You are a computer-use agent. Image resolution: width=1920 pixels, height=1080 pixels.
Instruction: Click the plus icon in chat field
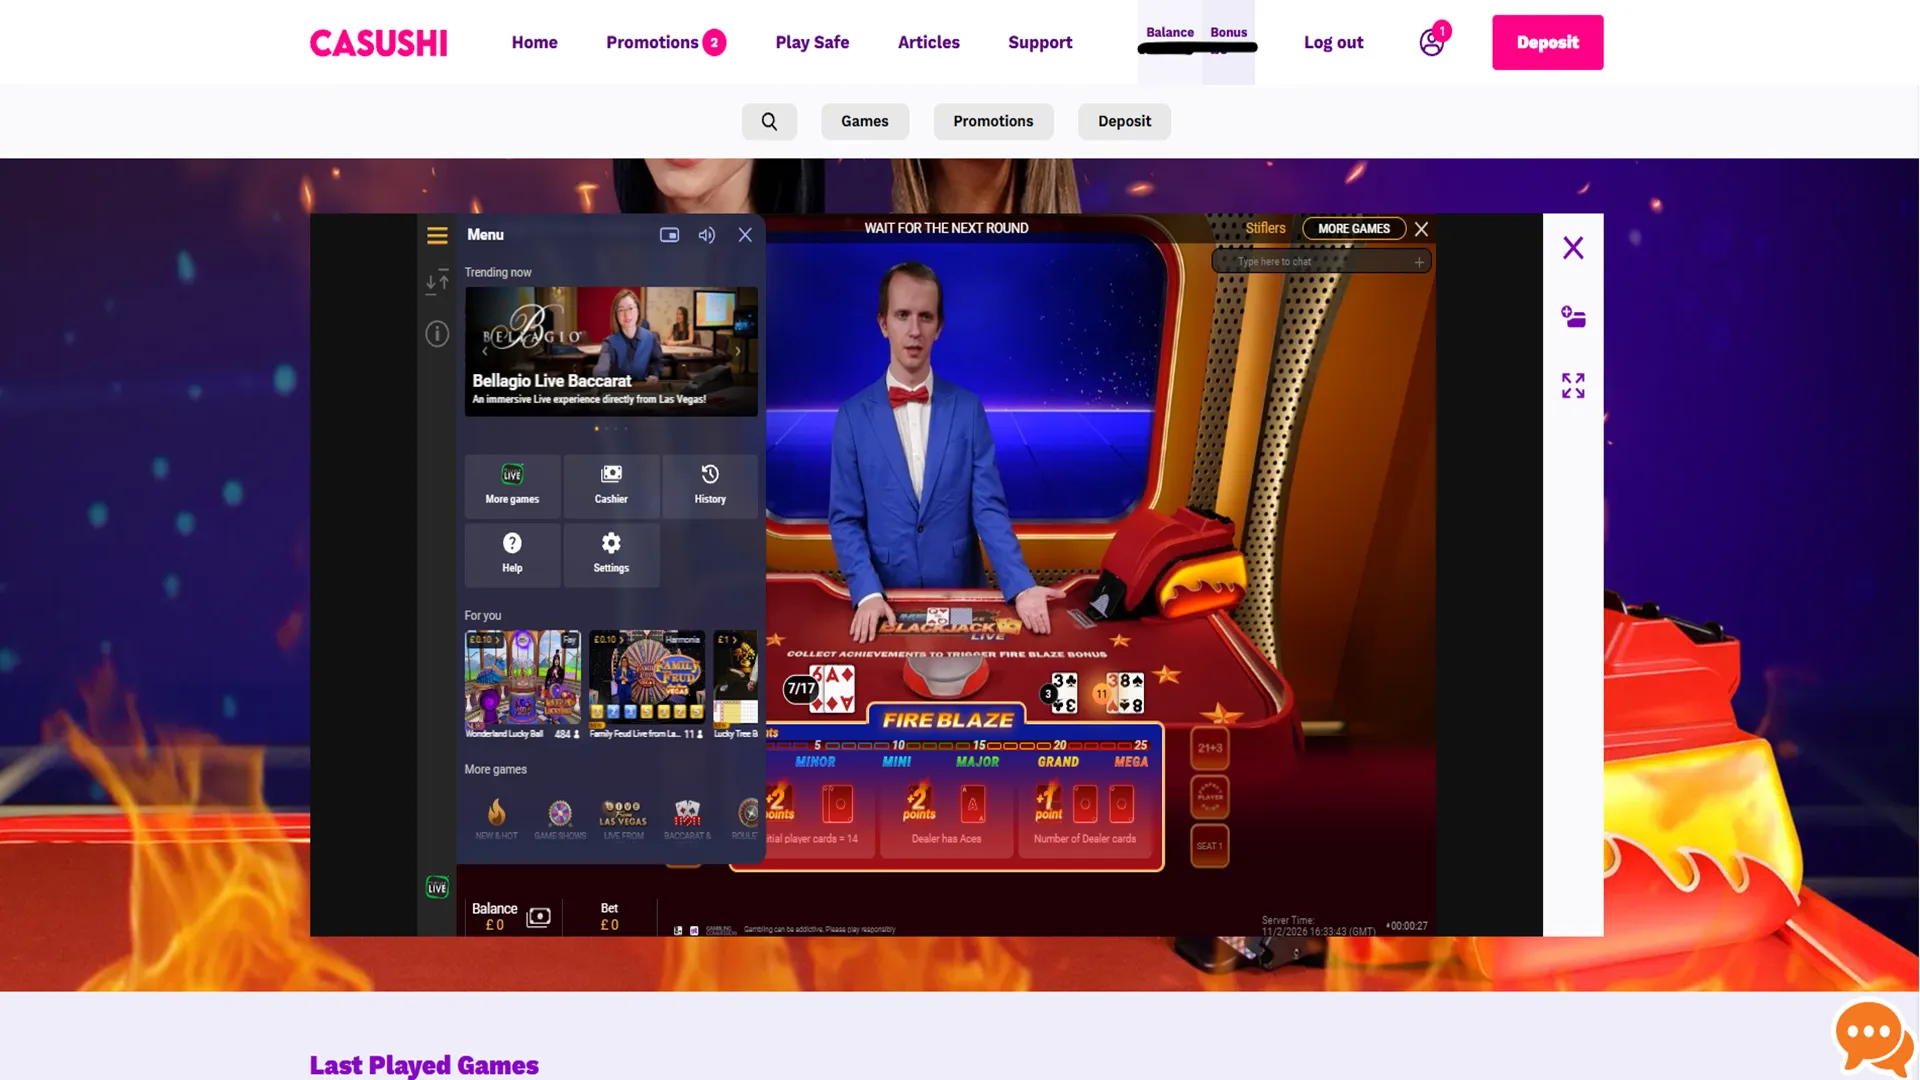pyautogui.click(x=1419, y=262)
